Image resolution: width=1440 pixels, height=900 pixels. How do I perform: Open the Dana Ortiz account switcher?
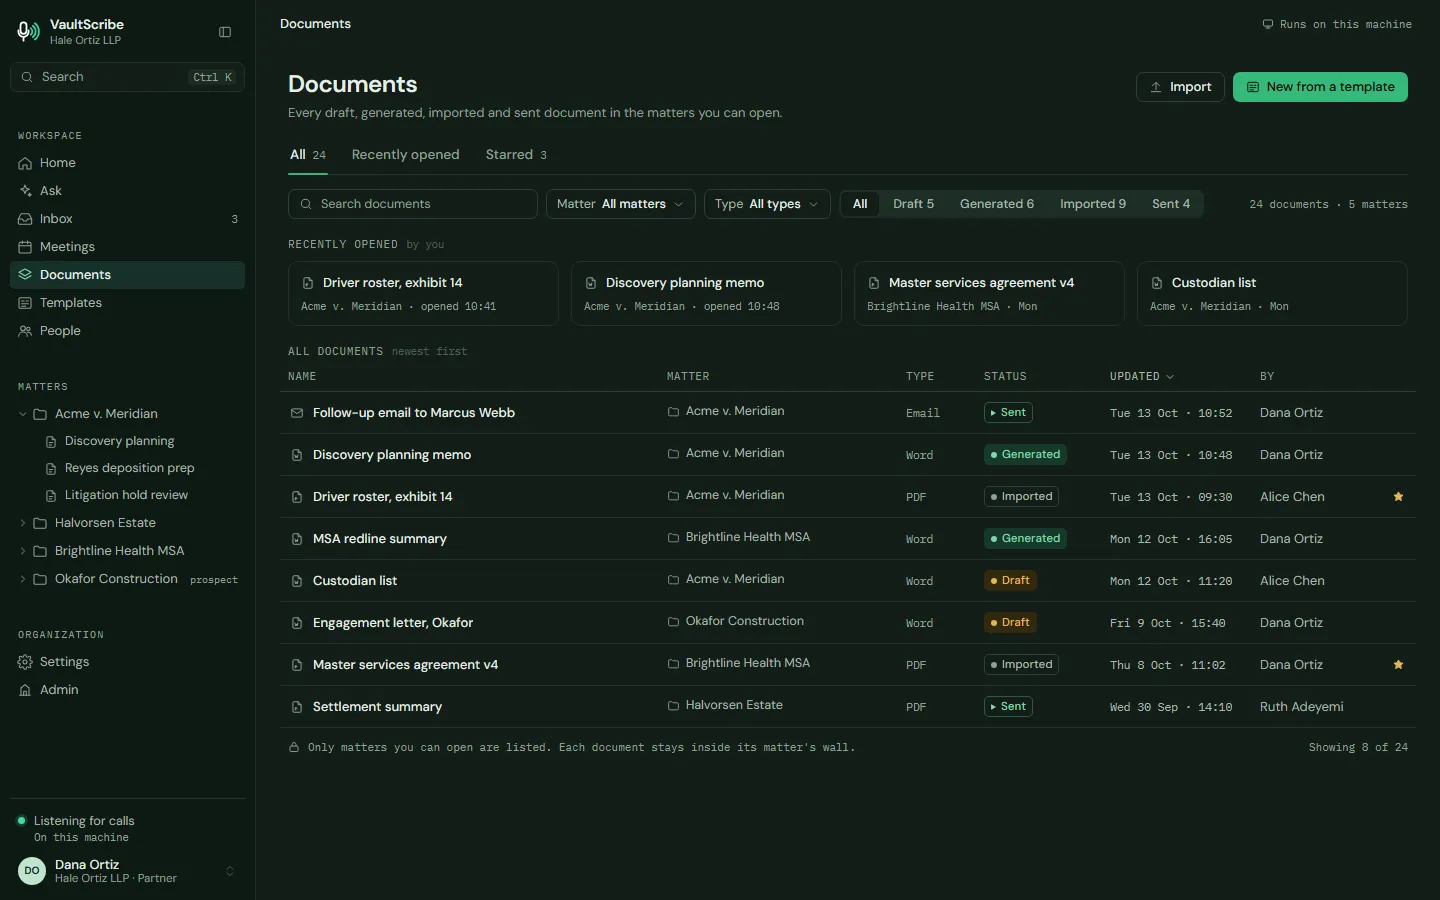127,871
